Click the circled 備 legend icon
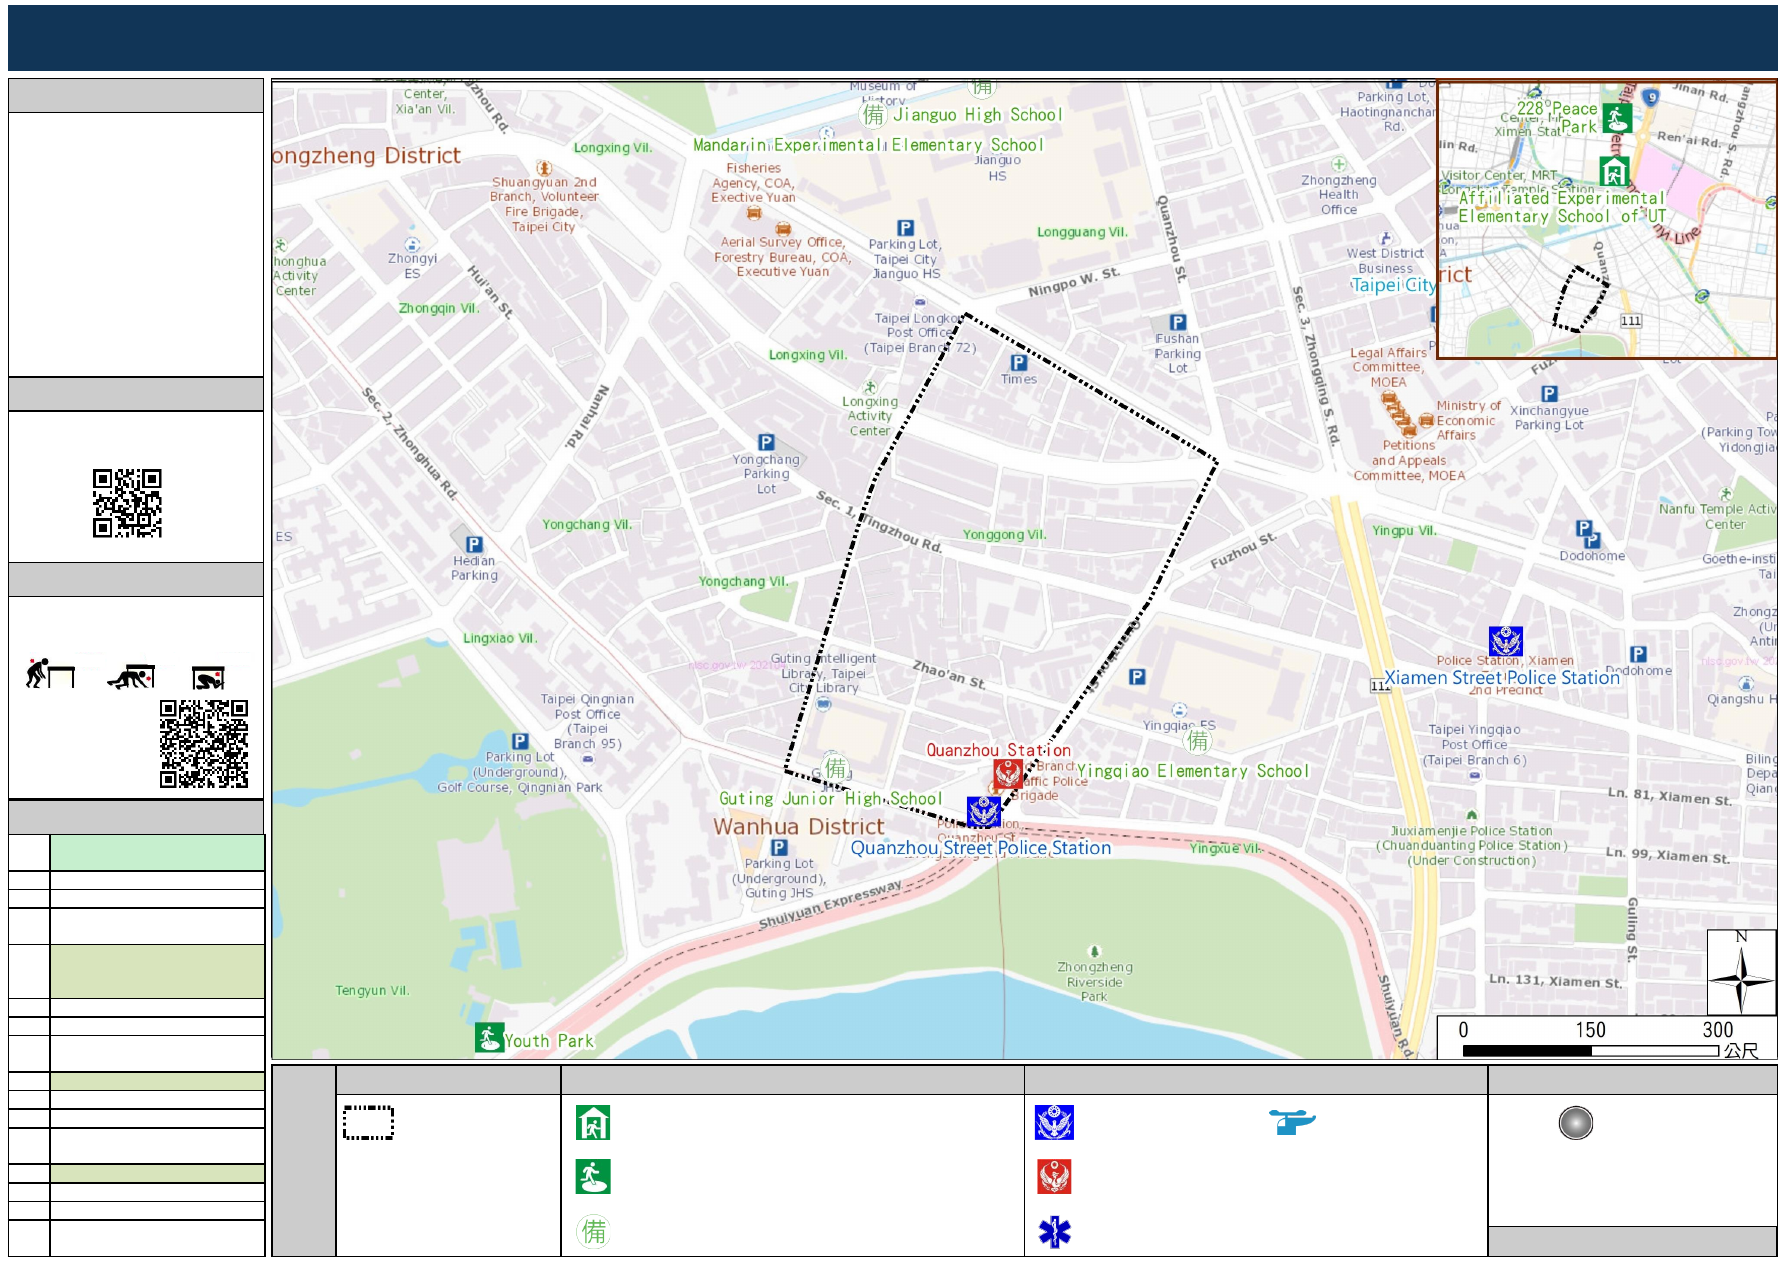 [593, 1231]
